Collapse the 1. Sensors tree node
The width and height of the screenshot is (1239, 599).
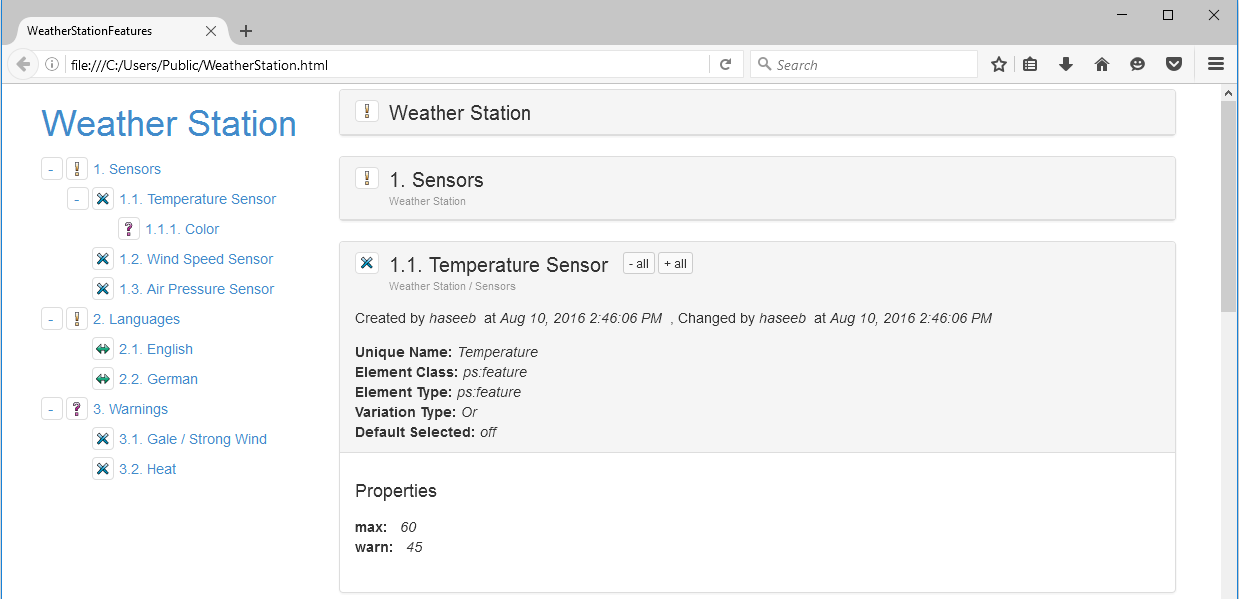(52, 169)
